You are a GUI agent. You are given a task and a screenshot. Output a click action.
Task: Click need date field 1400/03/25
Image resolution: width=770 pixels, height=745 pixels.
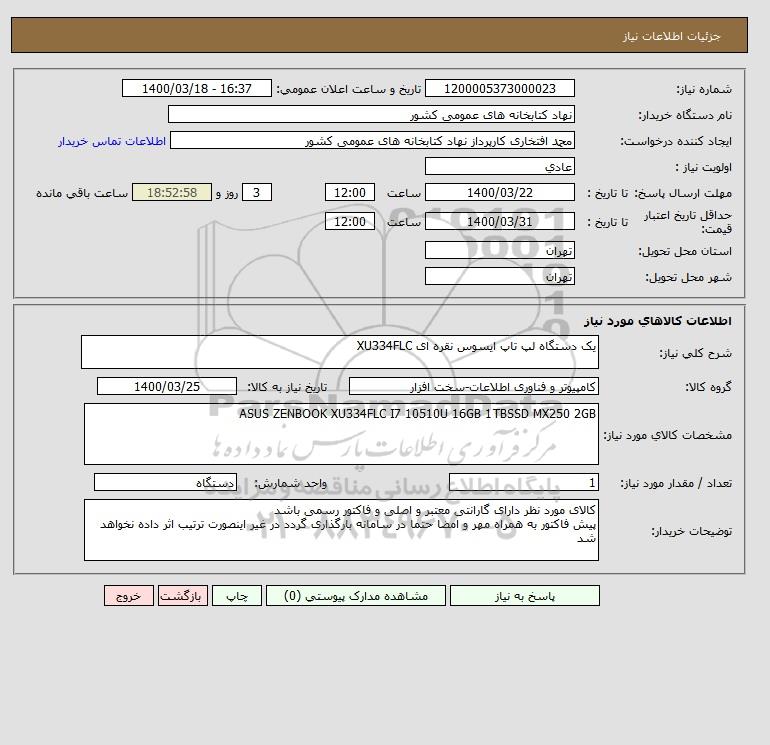pos(167,386)
